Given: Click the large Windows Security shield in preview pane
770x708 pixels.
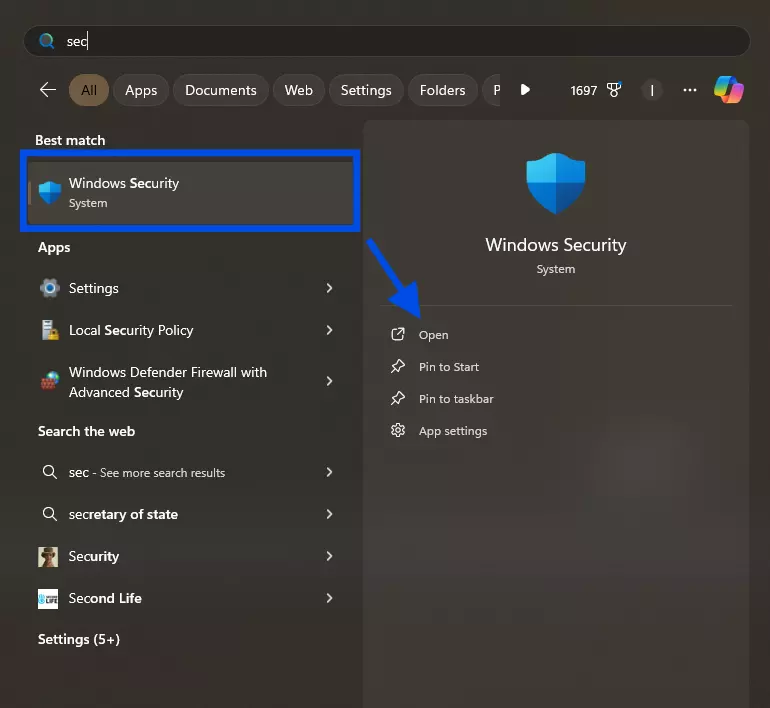Looking at the screenshot, I should [x=556, y=183].
